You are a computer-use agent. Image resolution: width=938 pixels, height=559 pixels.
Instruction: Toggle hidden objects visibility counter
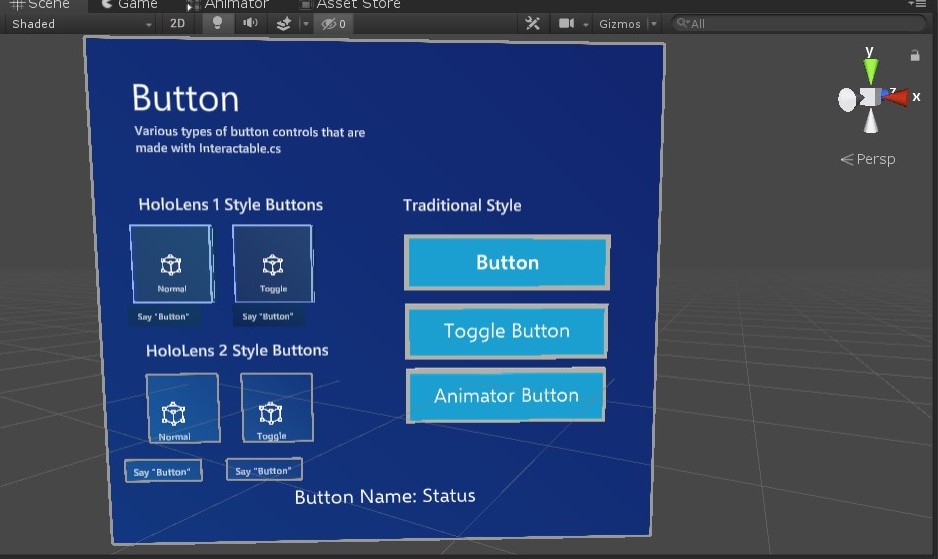[x=333, y=24]
